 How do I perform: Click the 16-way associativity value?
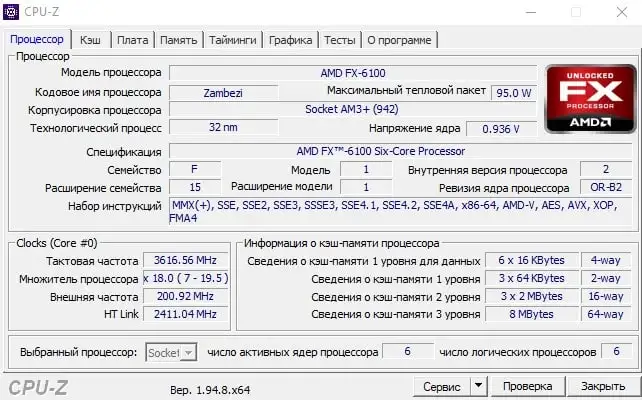(606, 296)
